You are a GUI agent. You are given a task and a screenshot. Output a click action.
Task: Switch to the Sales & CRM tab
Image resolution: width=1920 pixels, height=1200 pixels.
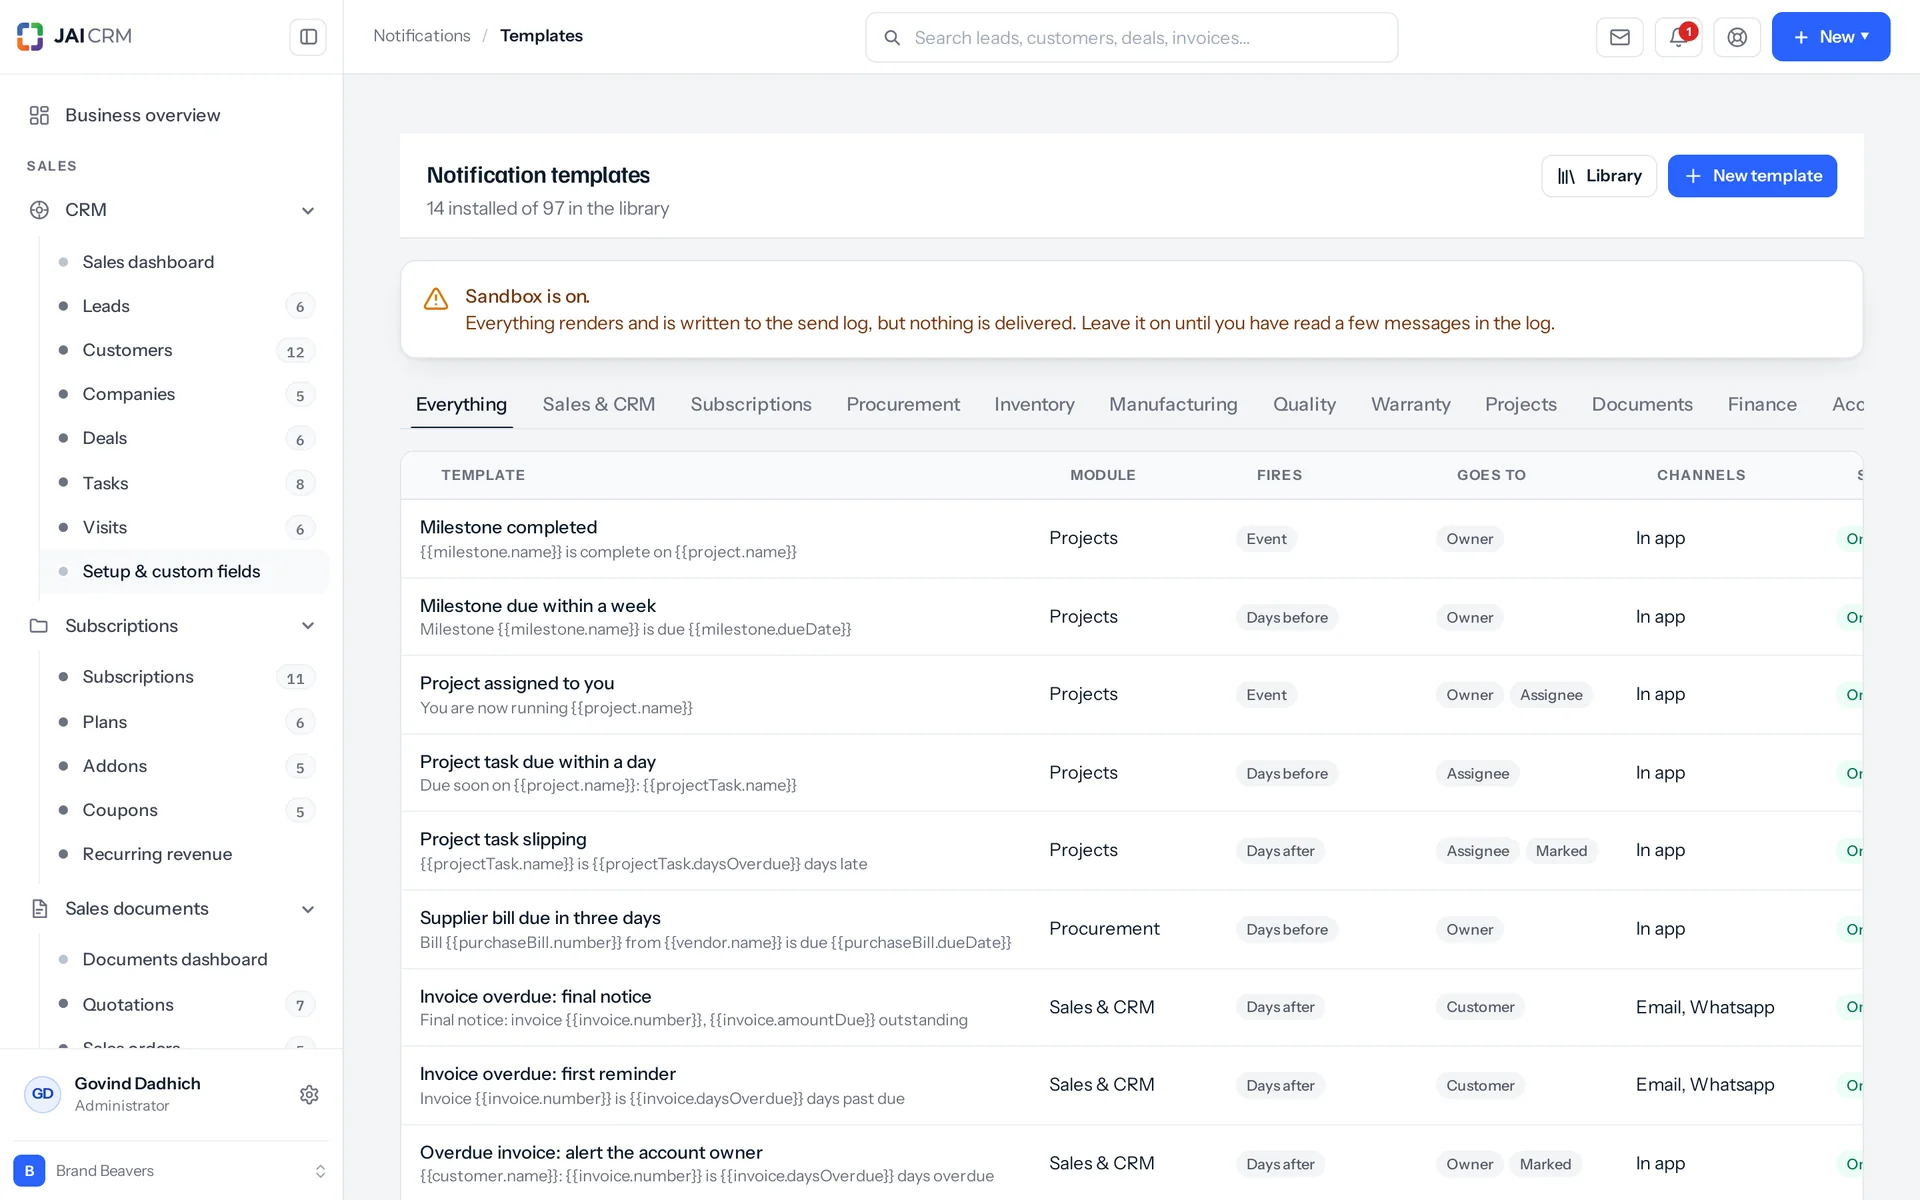tap(599, 404)
